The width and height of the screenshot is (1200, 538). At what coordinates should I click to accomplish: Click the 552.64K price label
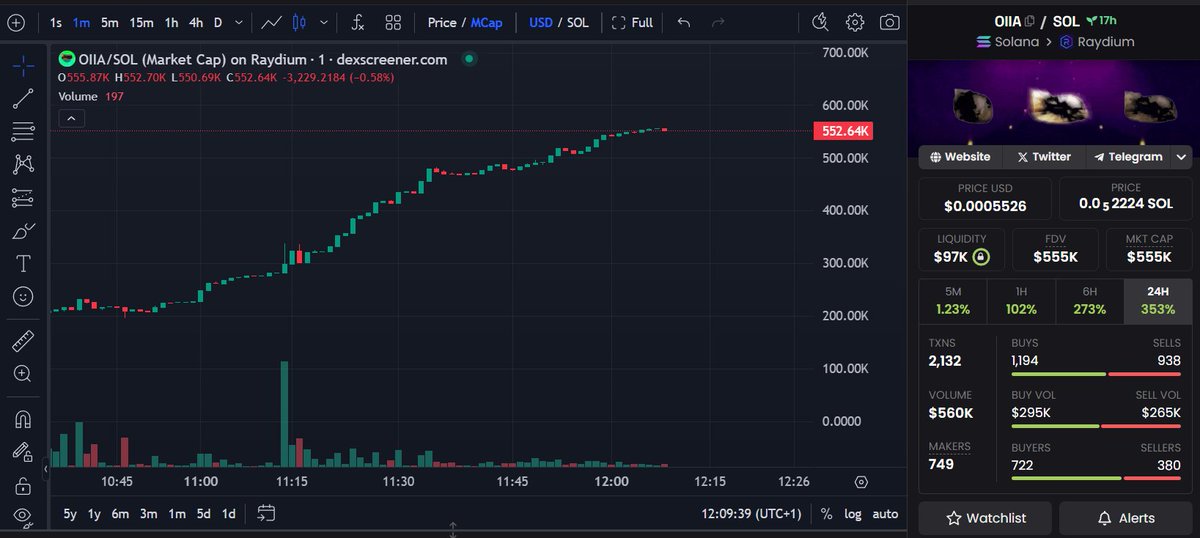point(844,131)
